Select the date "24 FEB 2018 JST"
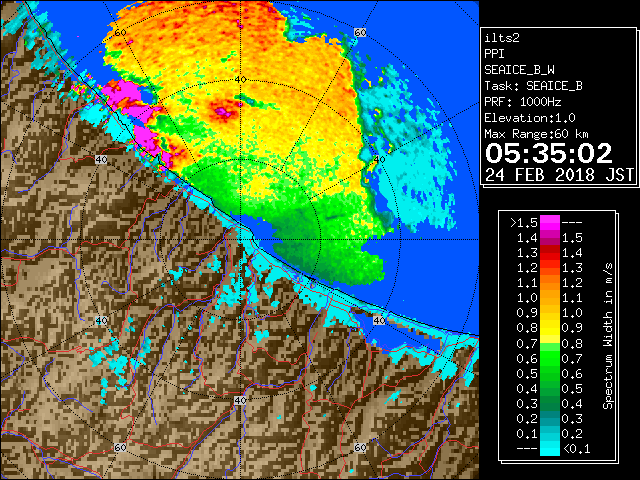This screenshot has height=480, width=640. click(x=559, y=175)
